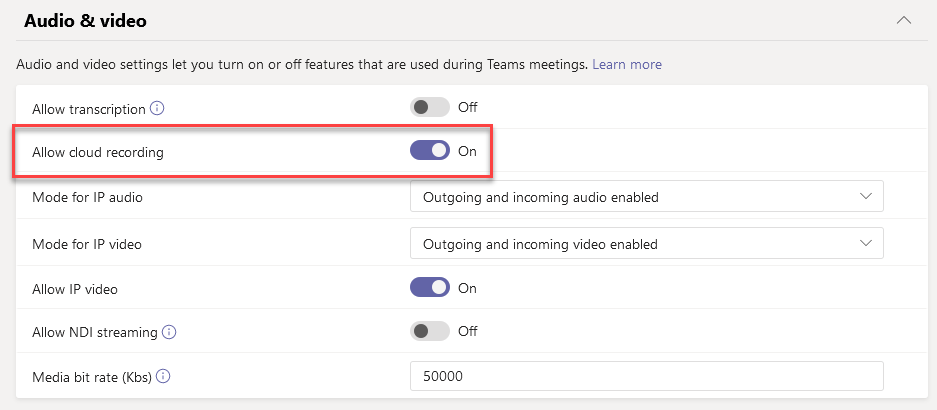Viewport: 937px width, 410px height.
Task: Collapse the Audio & video section chevron
Action: (904, 19)
